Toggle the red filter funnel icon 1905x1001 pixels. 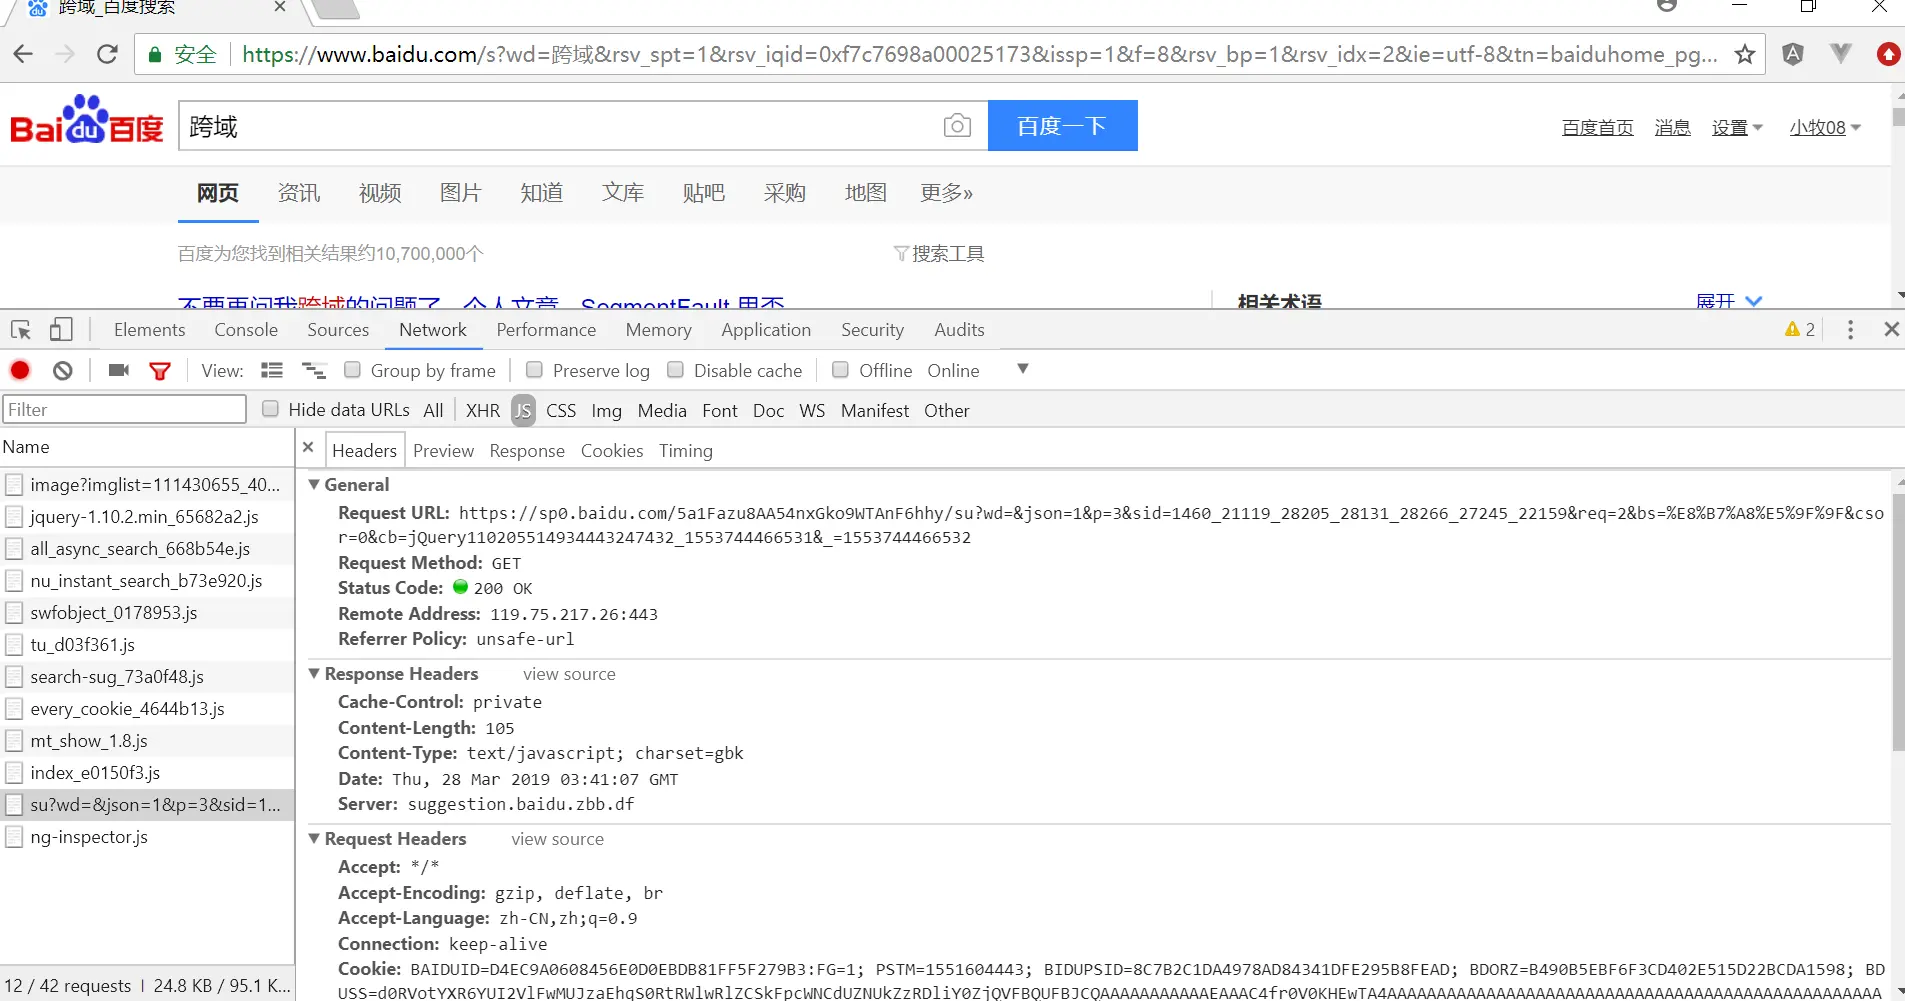pos(160,371)
